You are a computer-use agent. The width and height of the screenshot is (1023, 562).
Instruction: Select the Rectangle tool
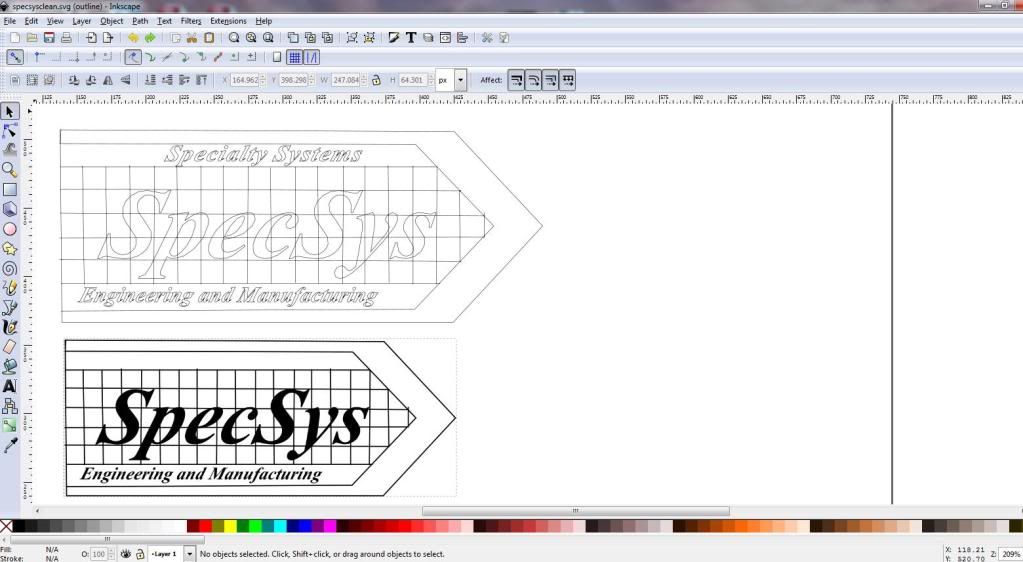coord(10,189)
